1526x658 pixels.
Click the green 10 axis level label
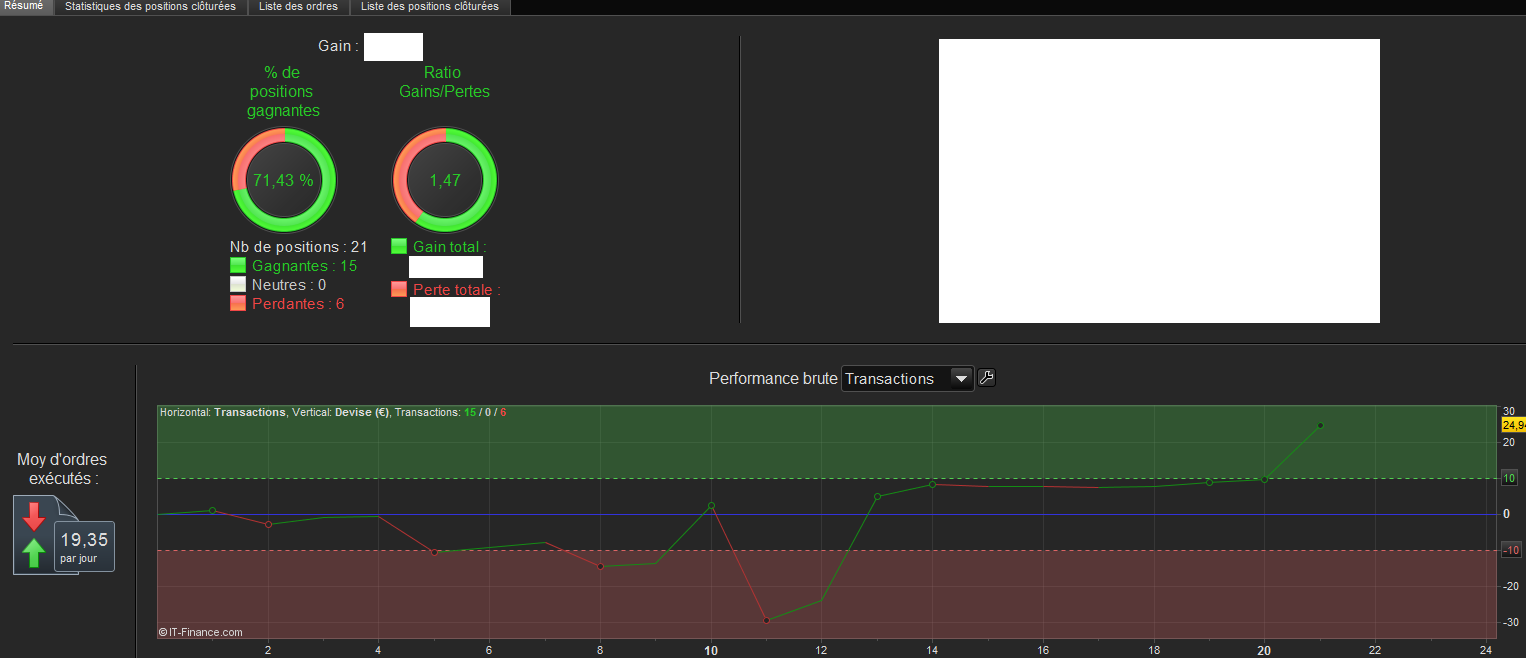tap(1509, 478)
